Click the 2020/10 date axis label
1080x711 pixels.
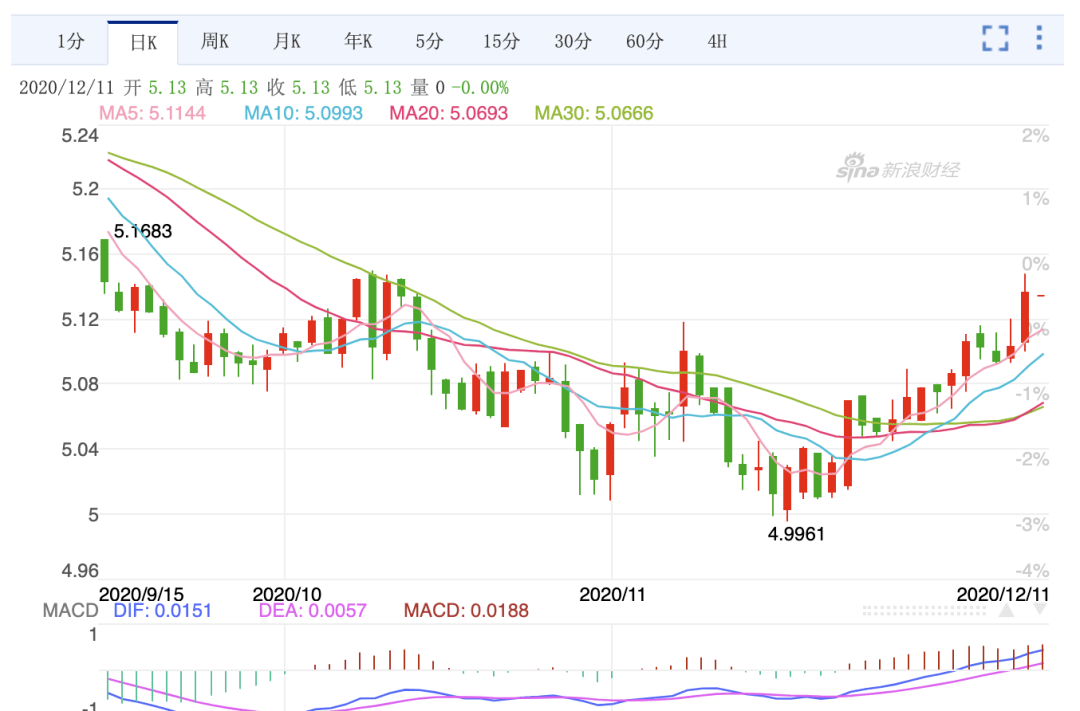(287, 594)
